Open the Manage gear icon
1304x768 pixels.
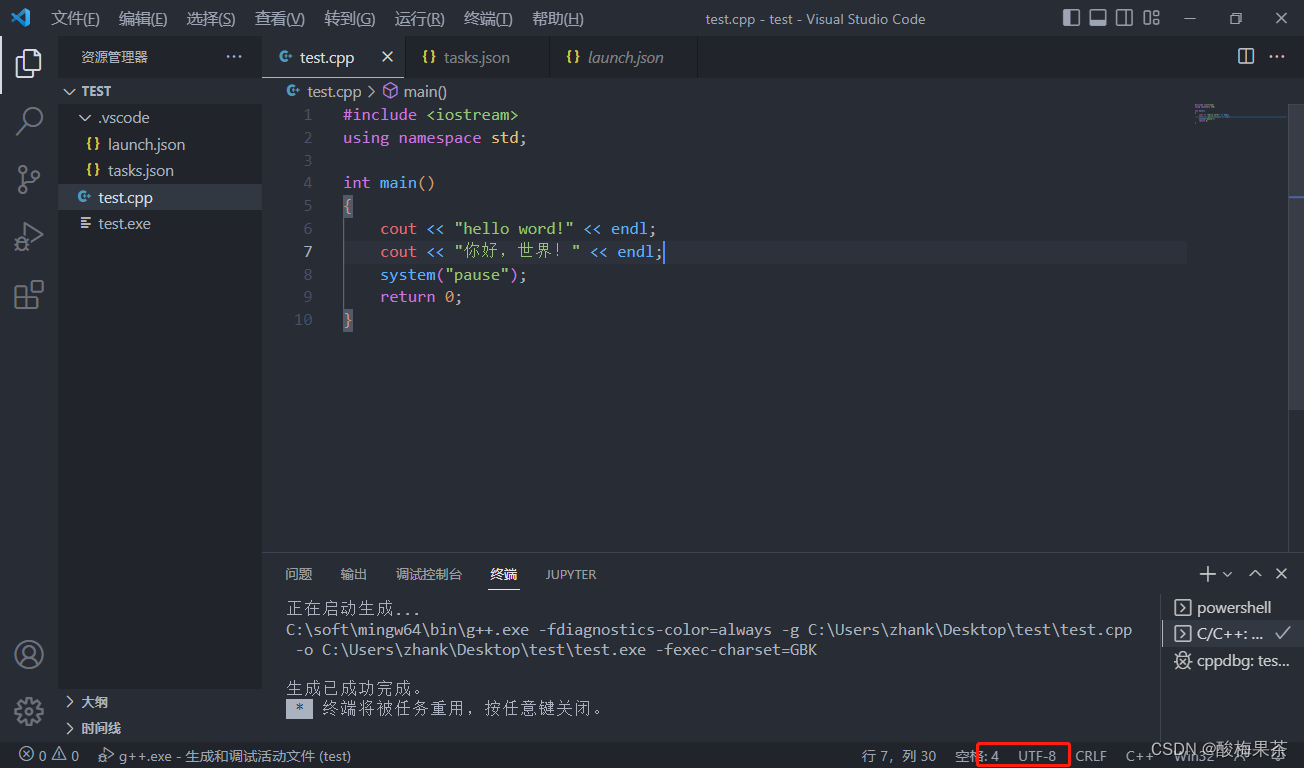click(29, 711)
